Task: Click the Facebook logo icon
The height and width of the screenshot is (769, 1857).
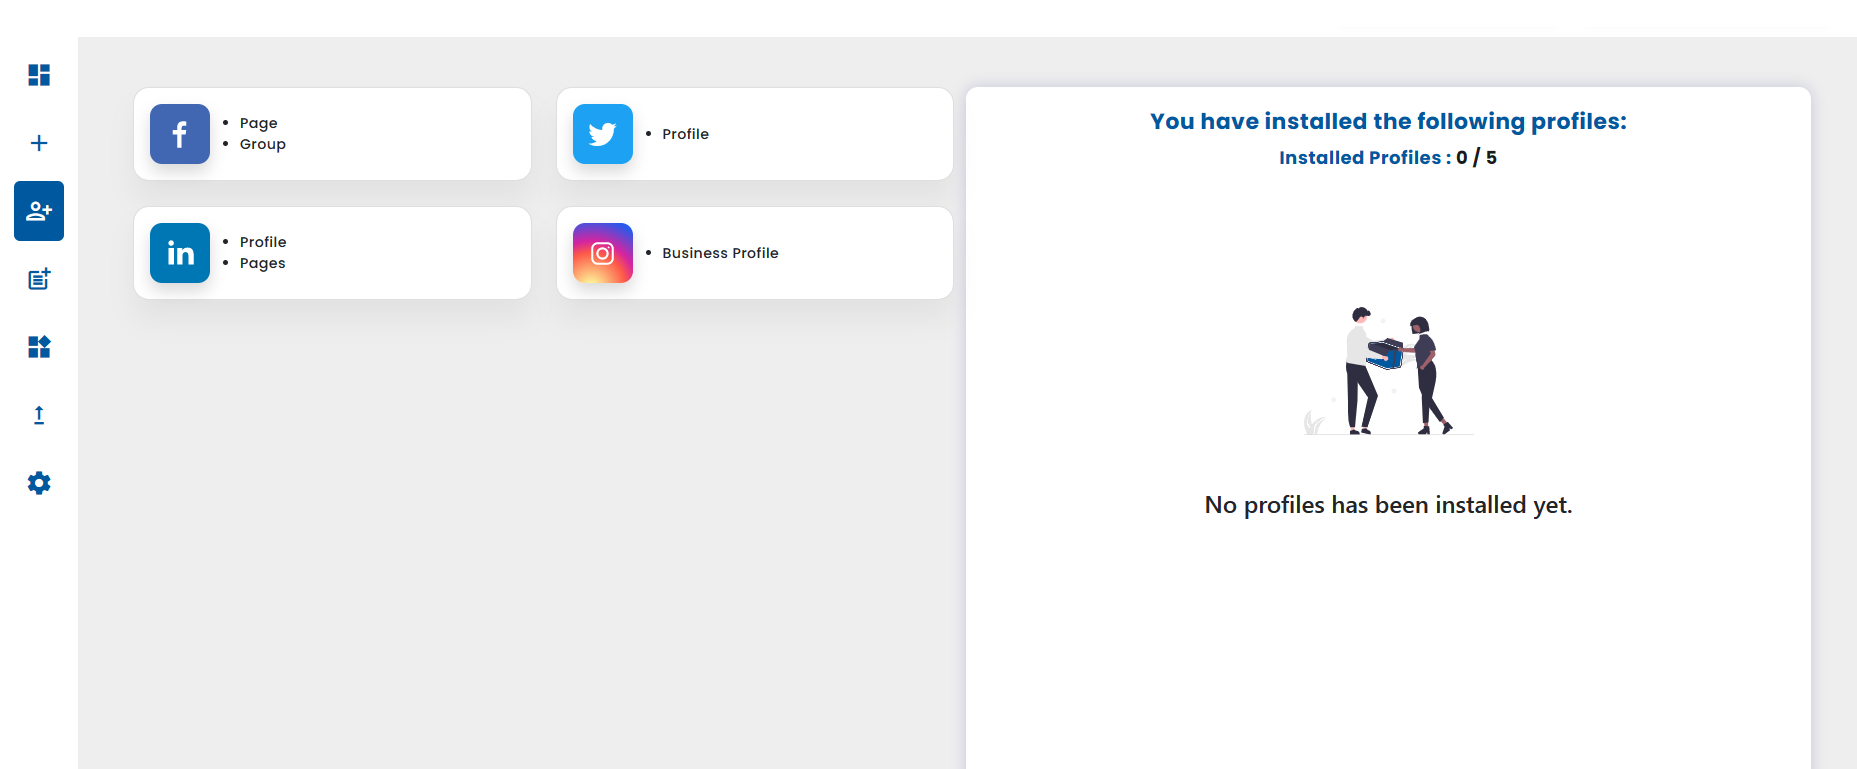Action: 180,134
